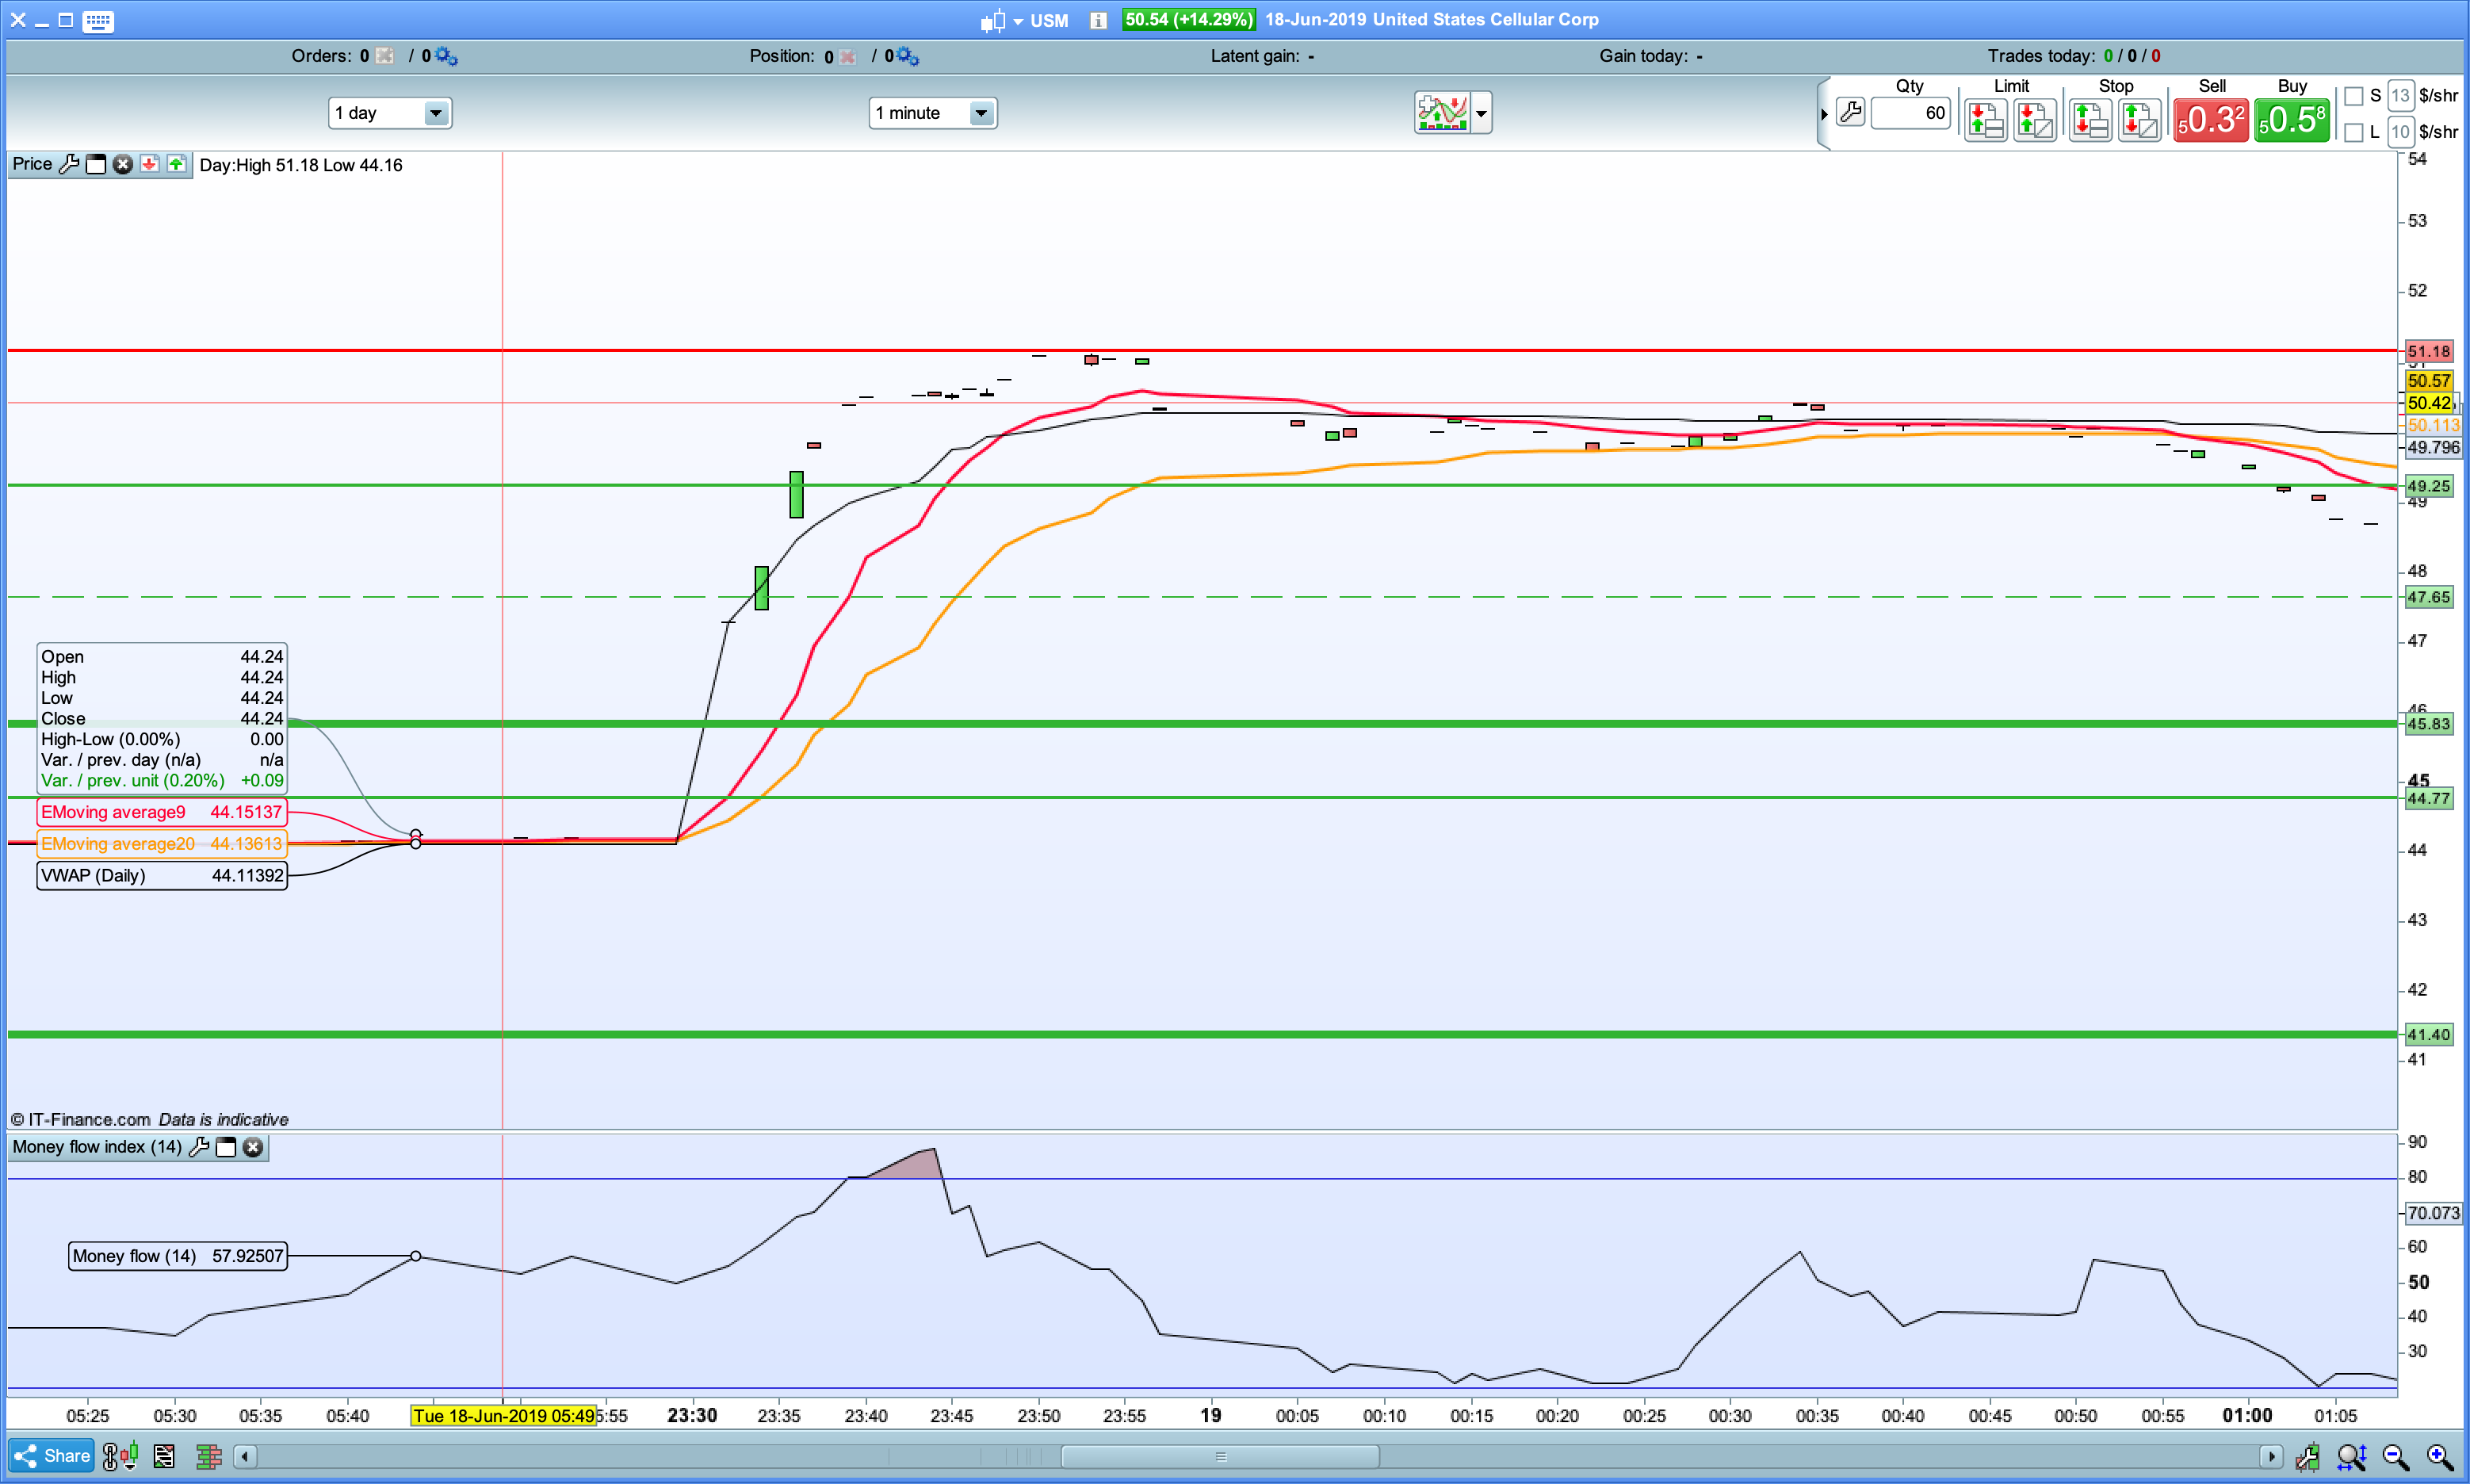Click the Qty input field

1910,113
